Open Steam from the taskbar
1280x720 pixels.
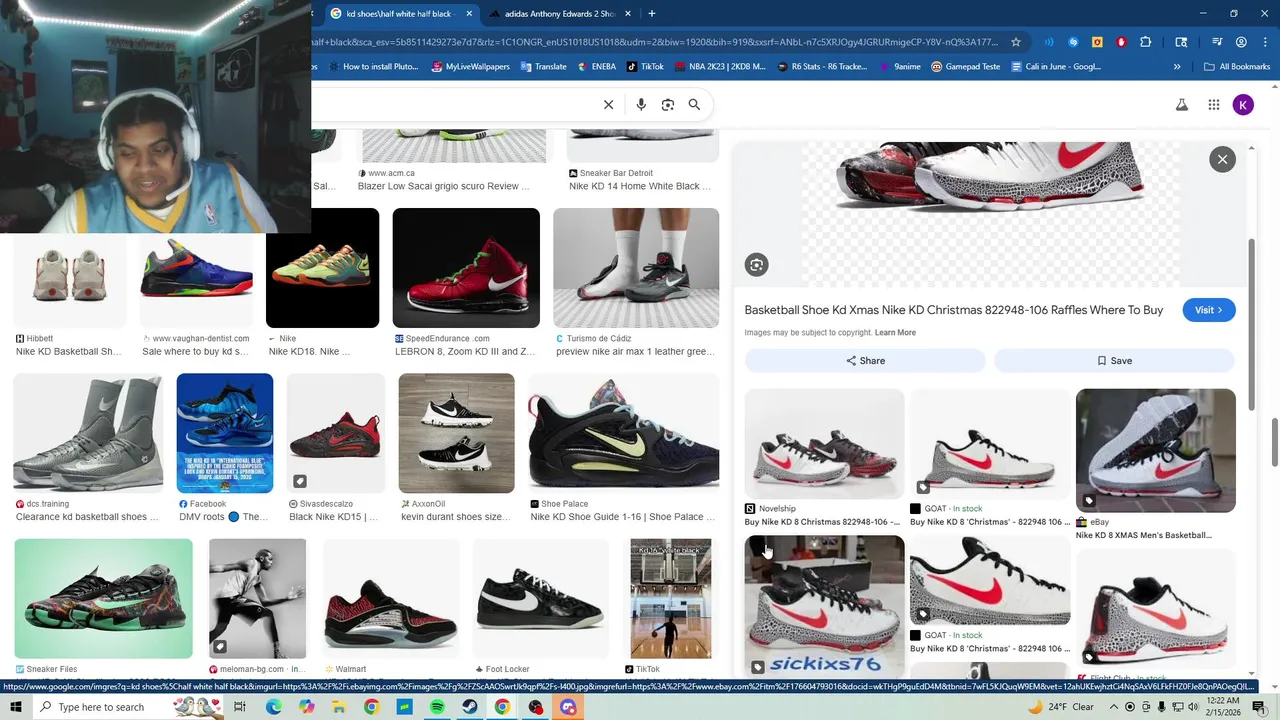coord(469,707)
